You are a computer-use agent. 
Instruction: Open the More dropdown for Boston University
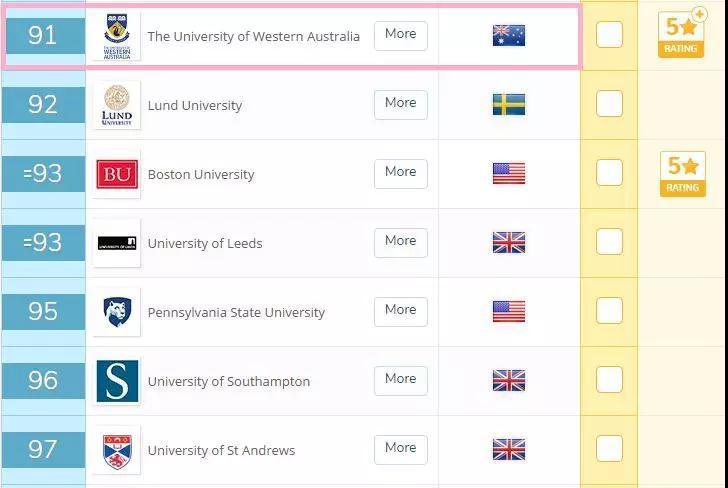click(400, 173)
